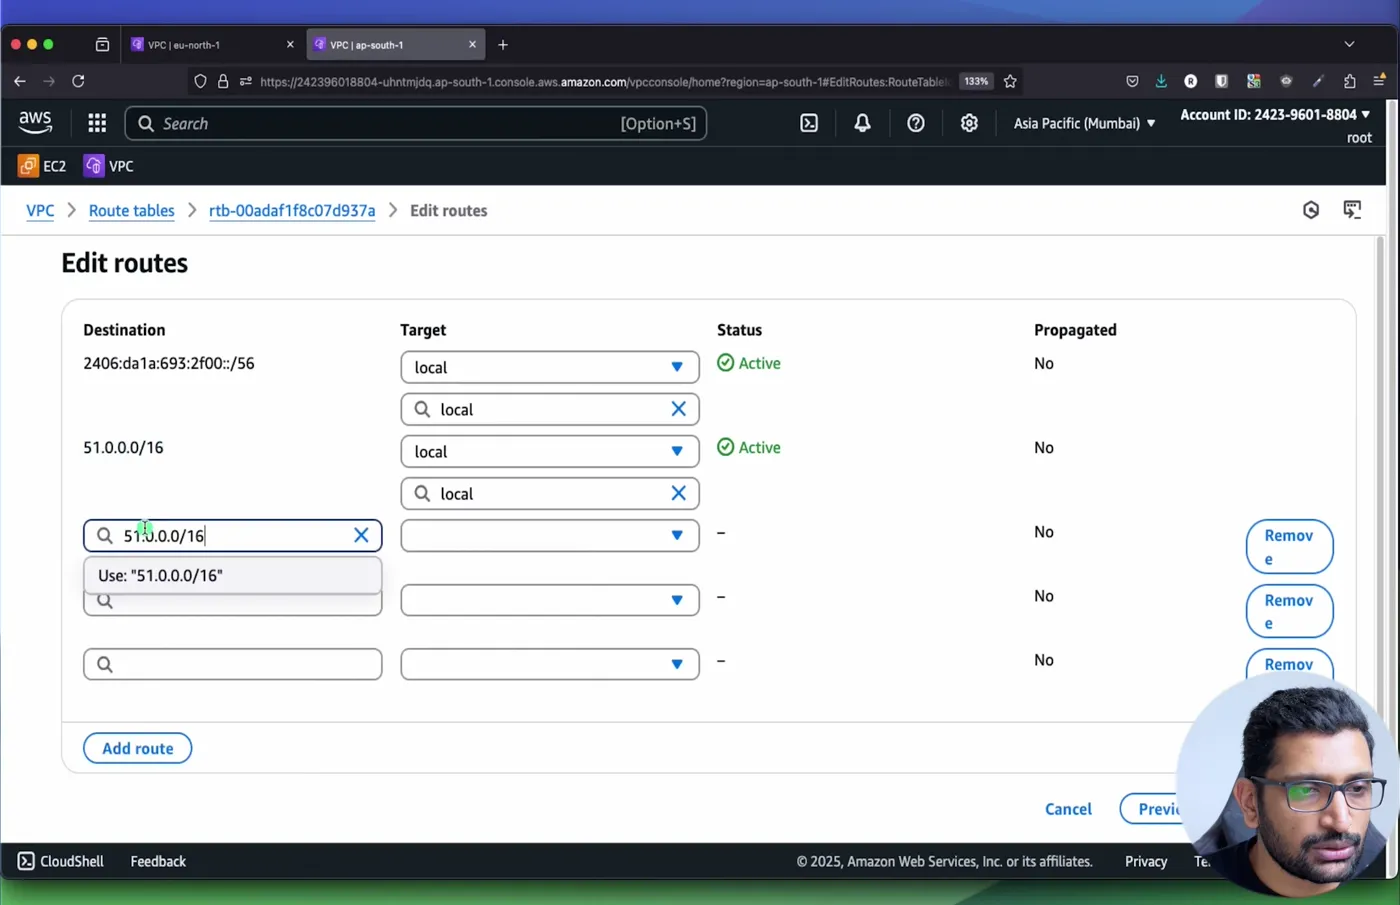The width and height of the screenshot is (1400, 905).
Task: Open CloudShell from the footer
Action: (60, 861)
